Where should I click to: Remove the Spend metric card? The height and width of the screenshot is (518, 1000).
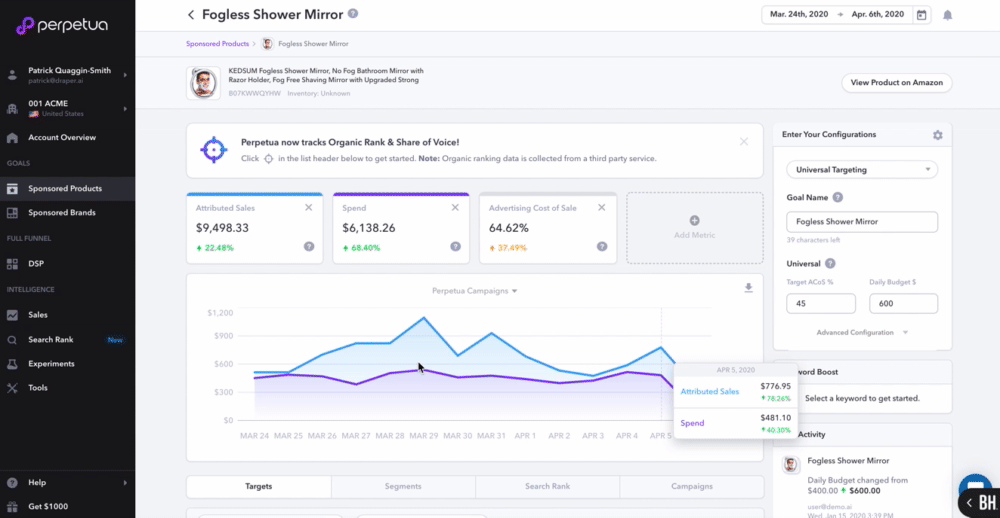[x=455, y=207]
